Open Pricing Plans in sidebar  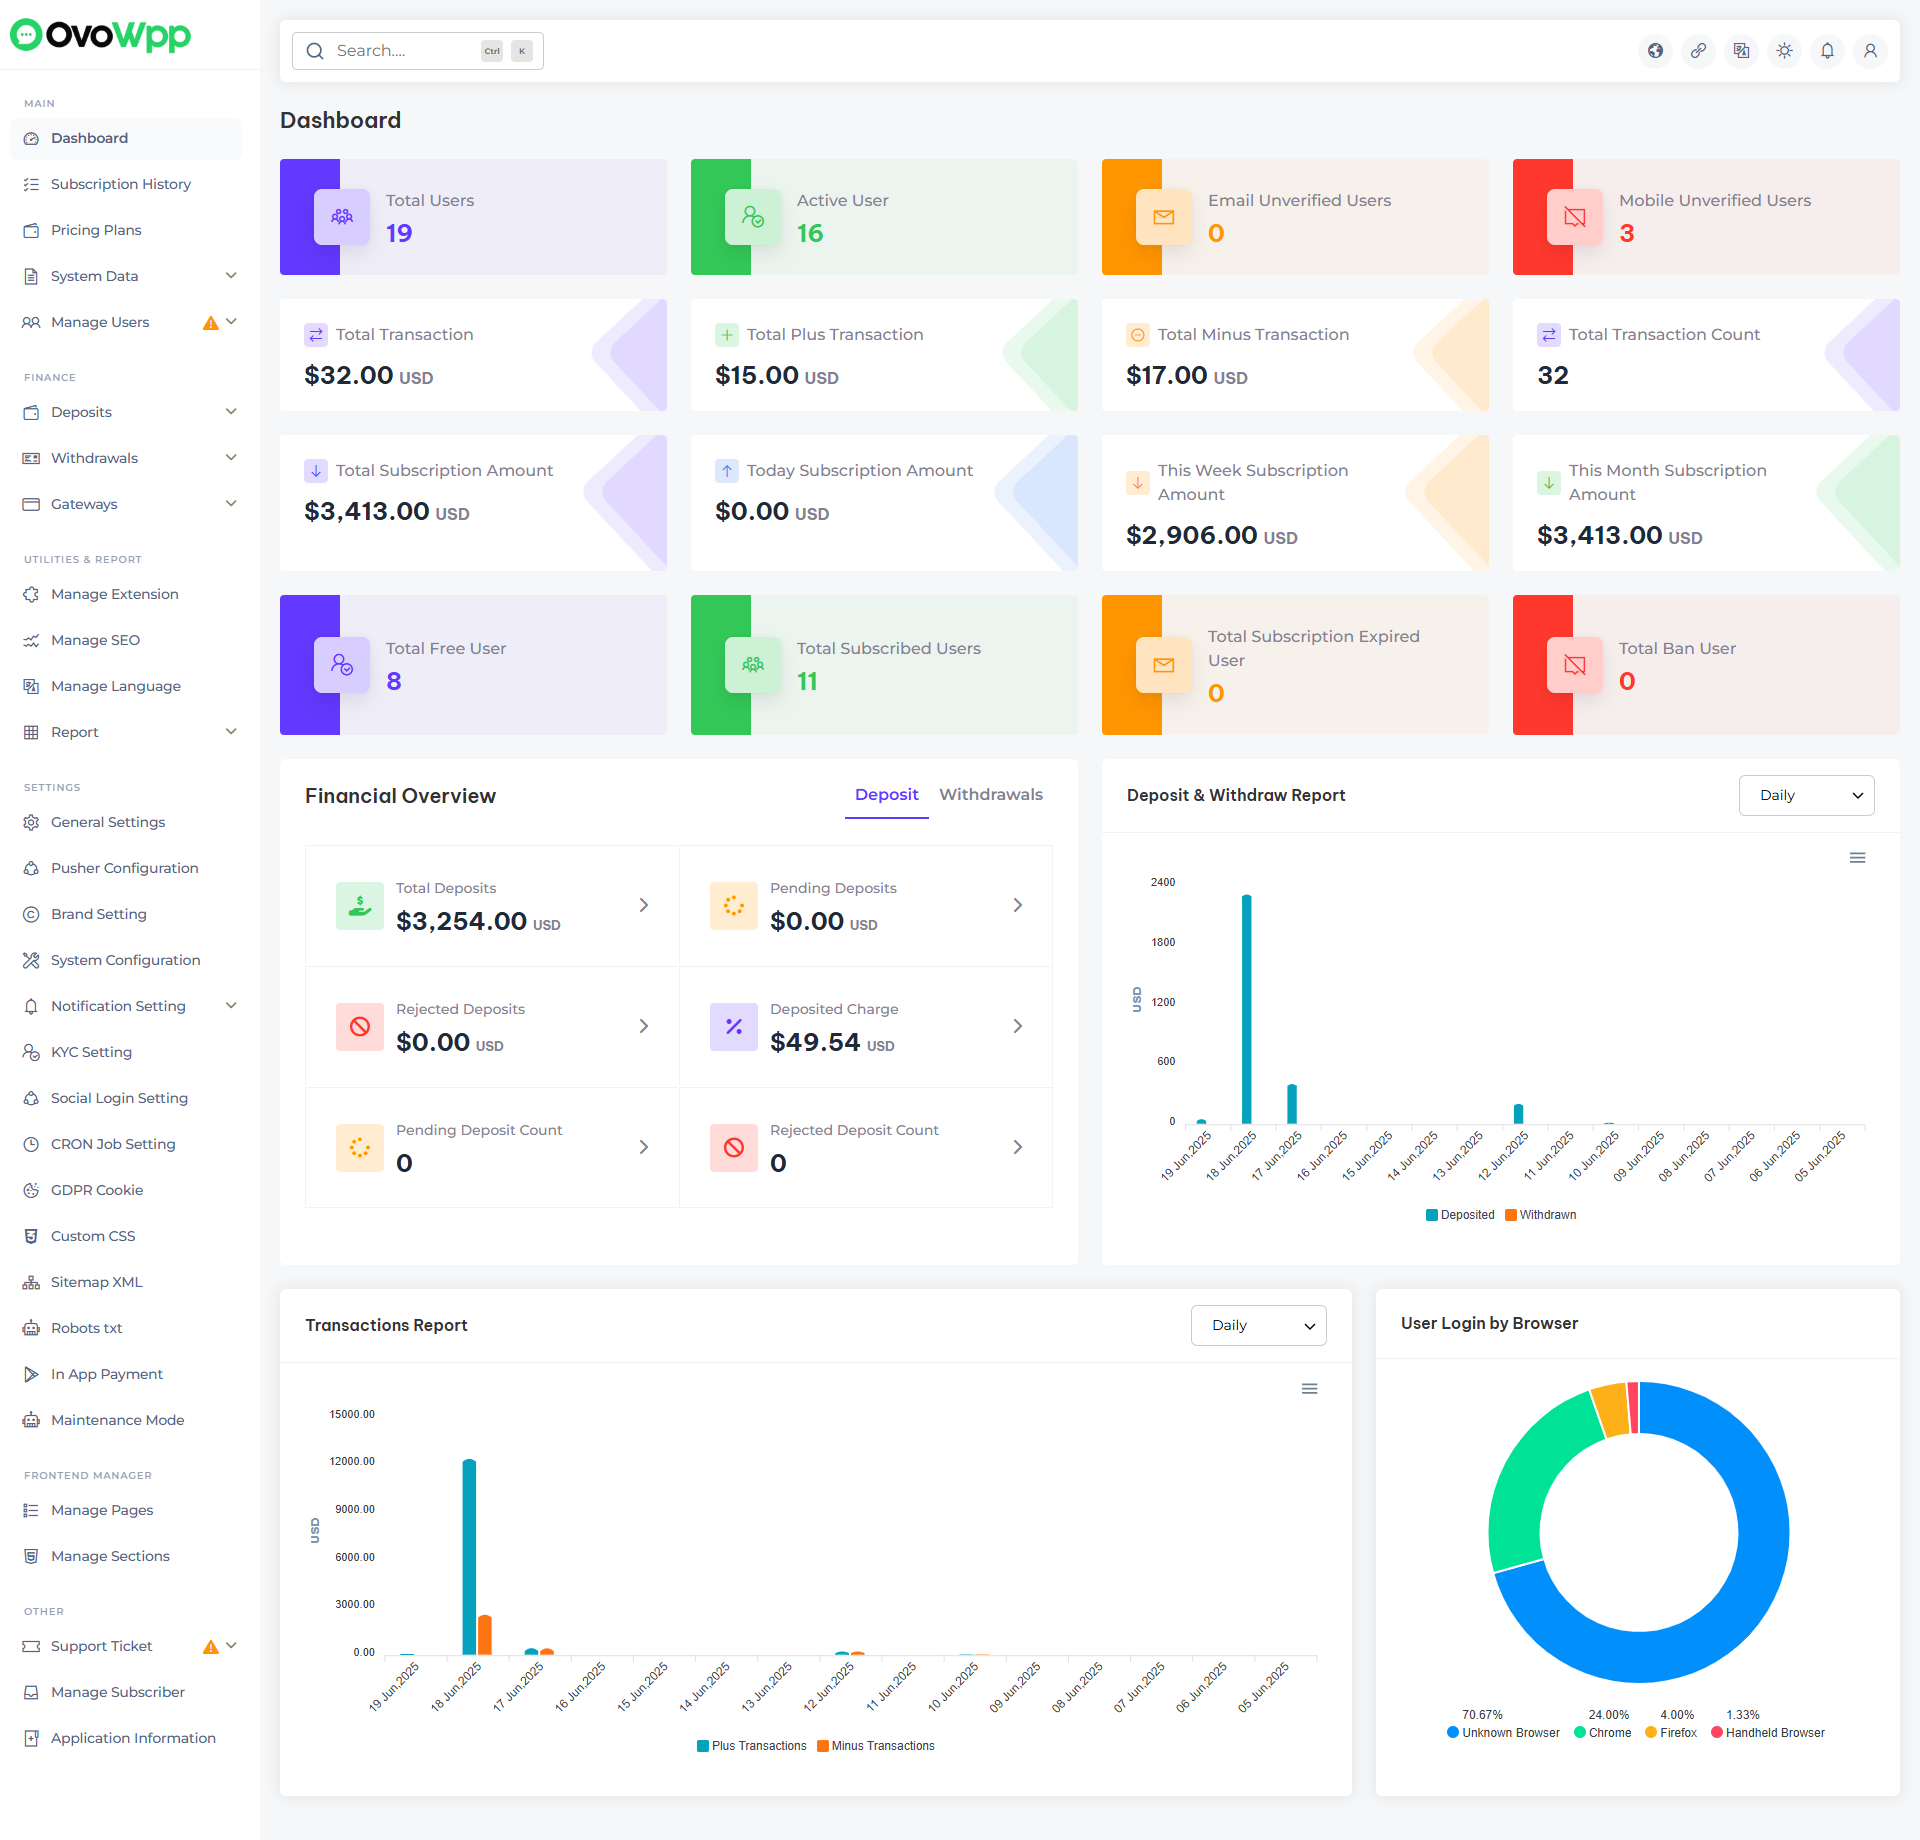[x=96, y=230]
